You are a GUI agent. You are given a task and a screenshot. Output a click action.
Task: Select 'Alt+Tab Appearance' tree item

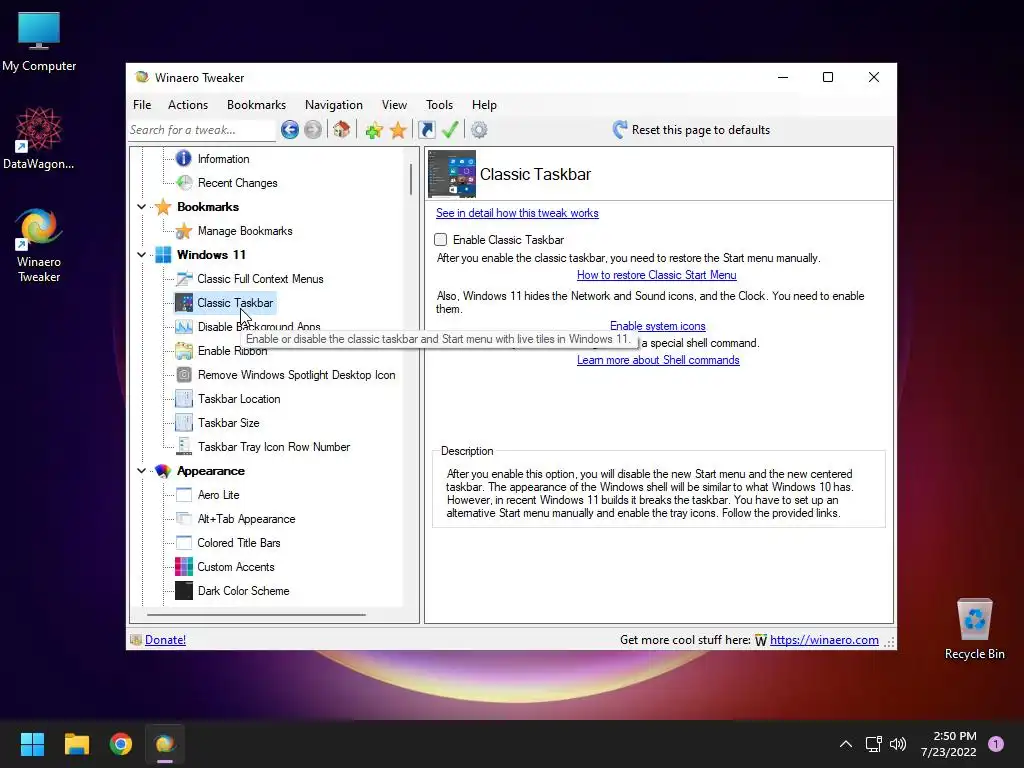[246, 519]
